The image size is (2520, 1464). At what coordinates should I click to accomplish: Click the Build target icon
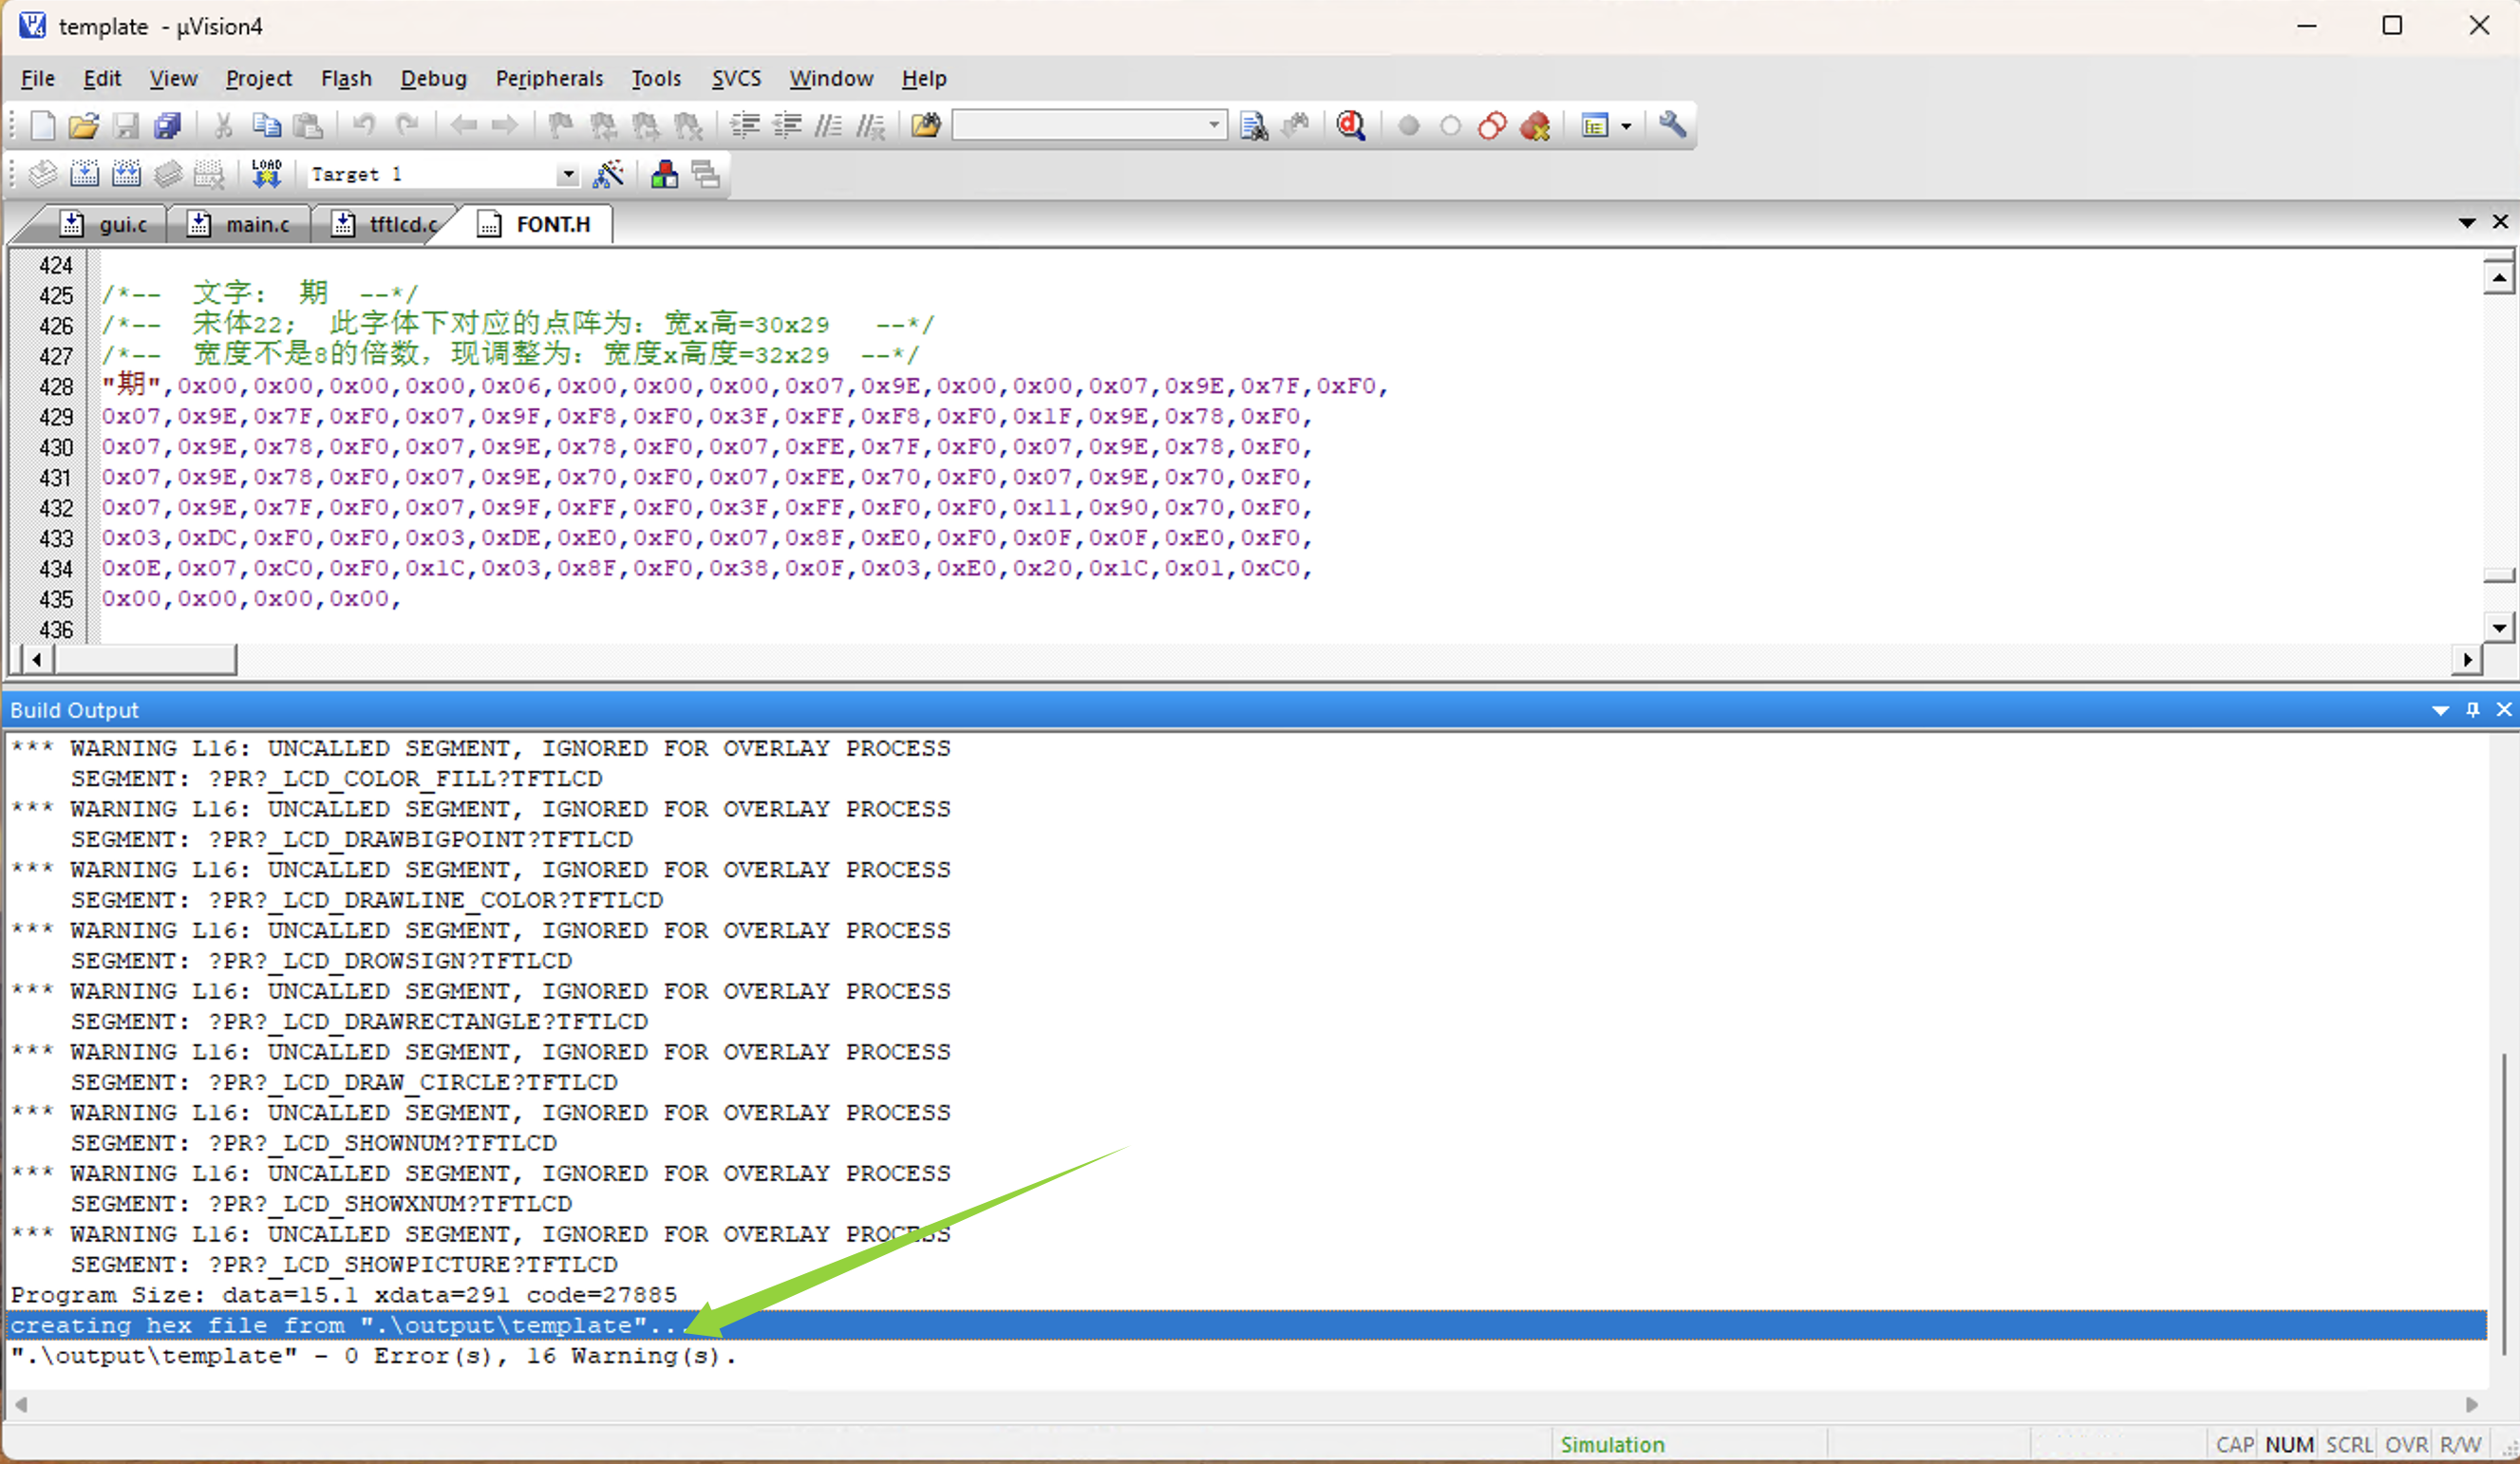click(85, 174)
